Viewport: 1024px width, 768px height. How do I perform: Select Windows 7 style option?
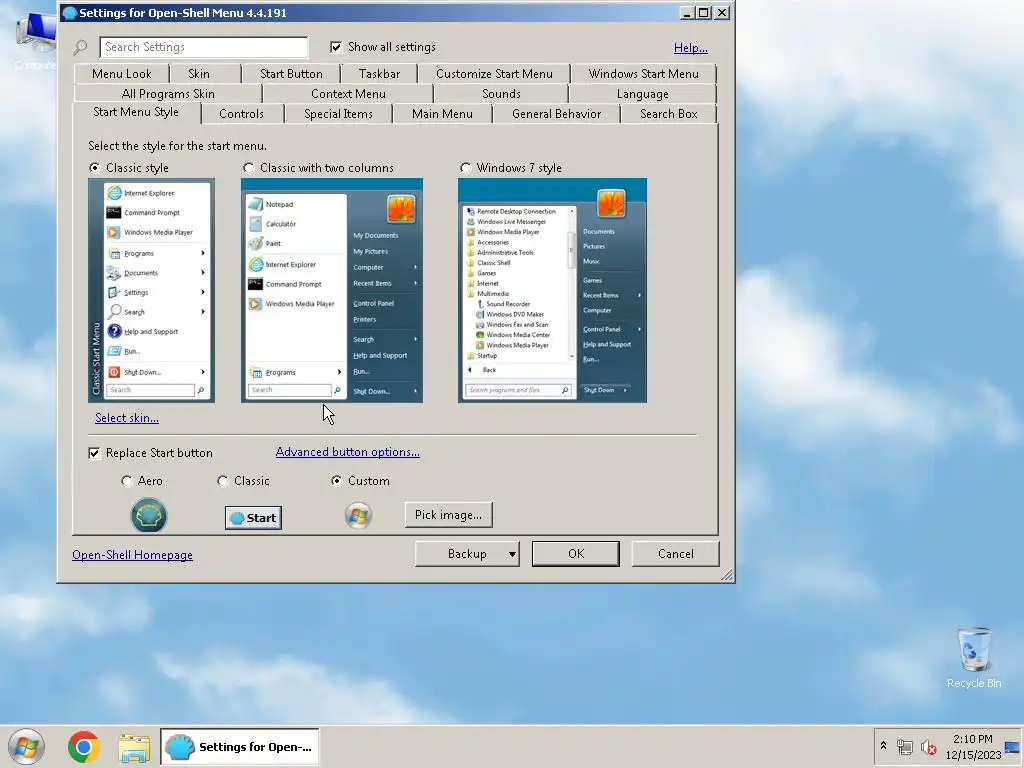tap(465, 168)
